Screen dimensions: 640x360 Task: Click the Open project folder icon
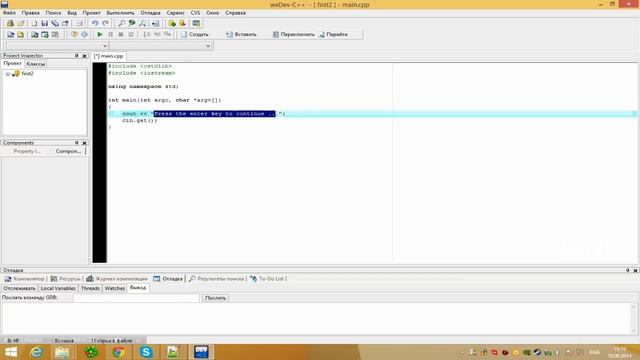pyautogui.click(x=21, y=24)
